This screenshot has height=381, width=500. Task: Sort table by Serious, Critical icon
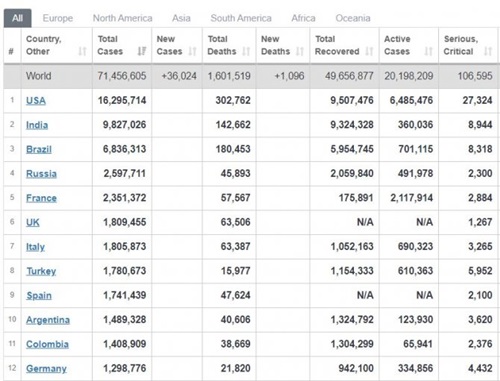(x=488, y=51)
